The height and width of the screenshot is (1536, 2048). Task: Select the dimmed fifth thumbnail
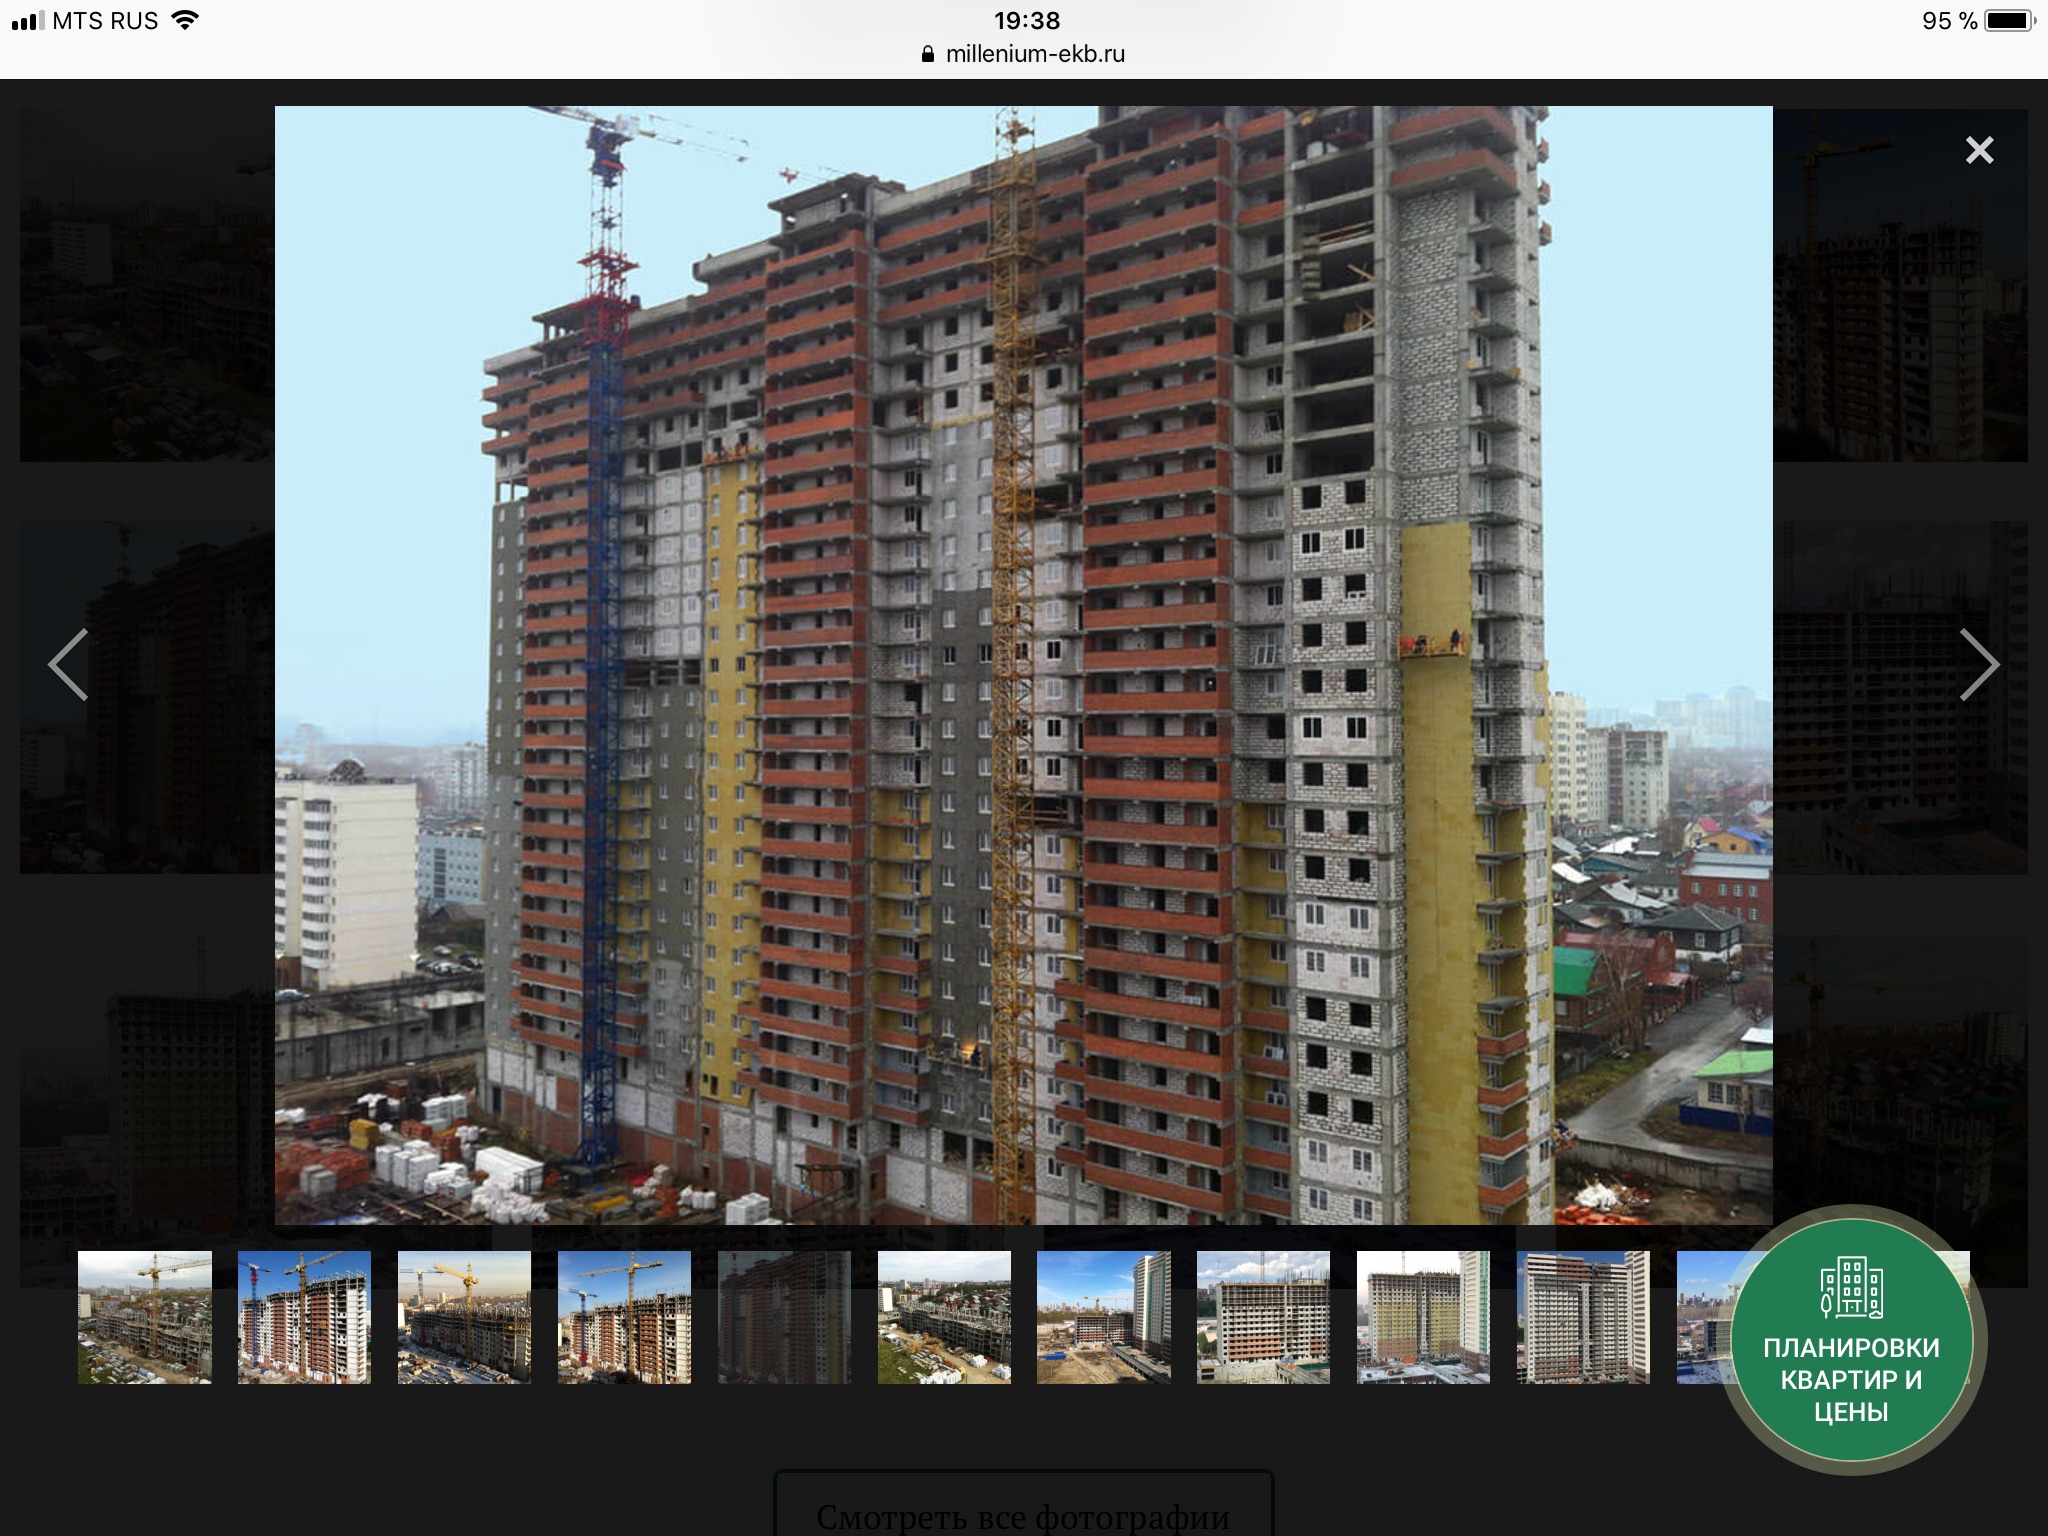pos(784,1317)
